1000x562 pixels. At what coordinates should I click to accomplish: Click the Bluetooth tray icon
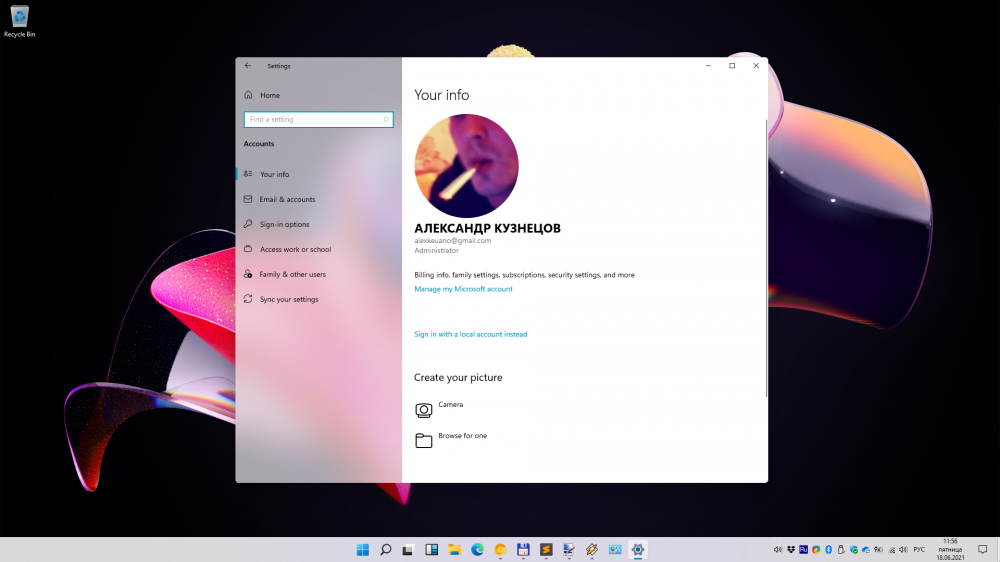point(828,549)
